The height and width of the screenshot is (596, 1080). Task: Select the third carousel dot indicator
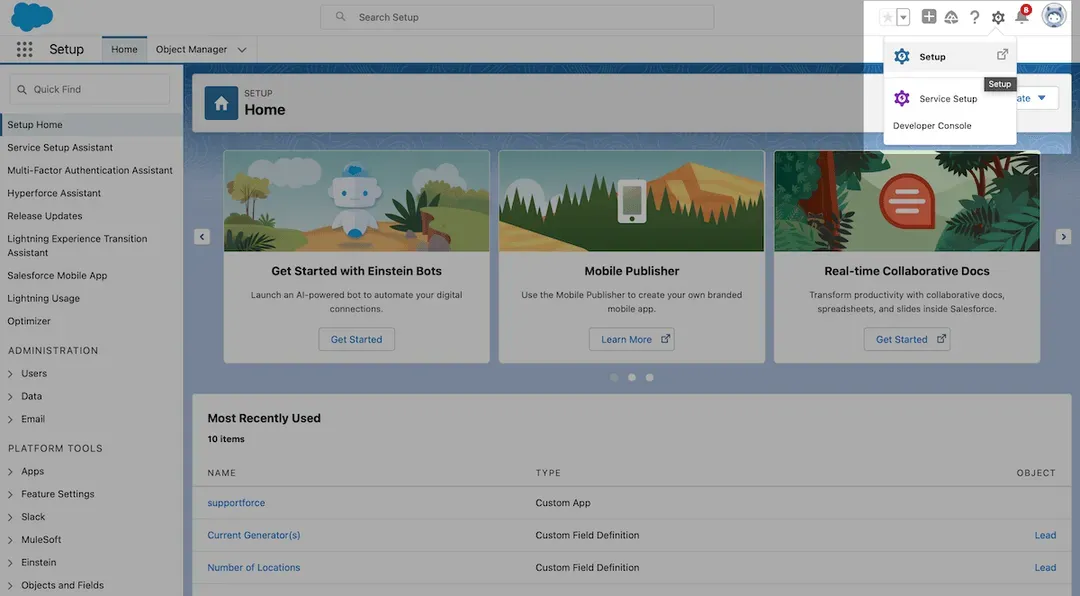(x=650, y=378)
